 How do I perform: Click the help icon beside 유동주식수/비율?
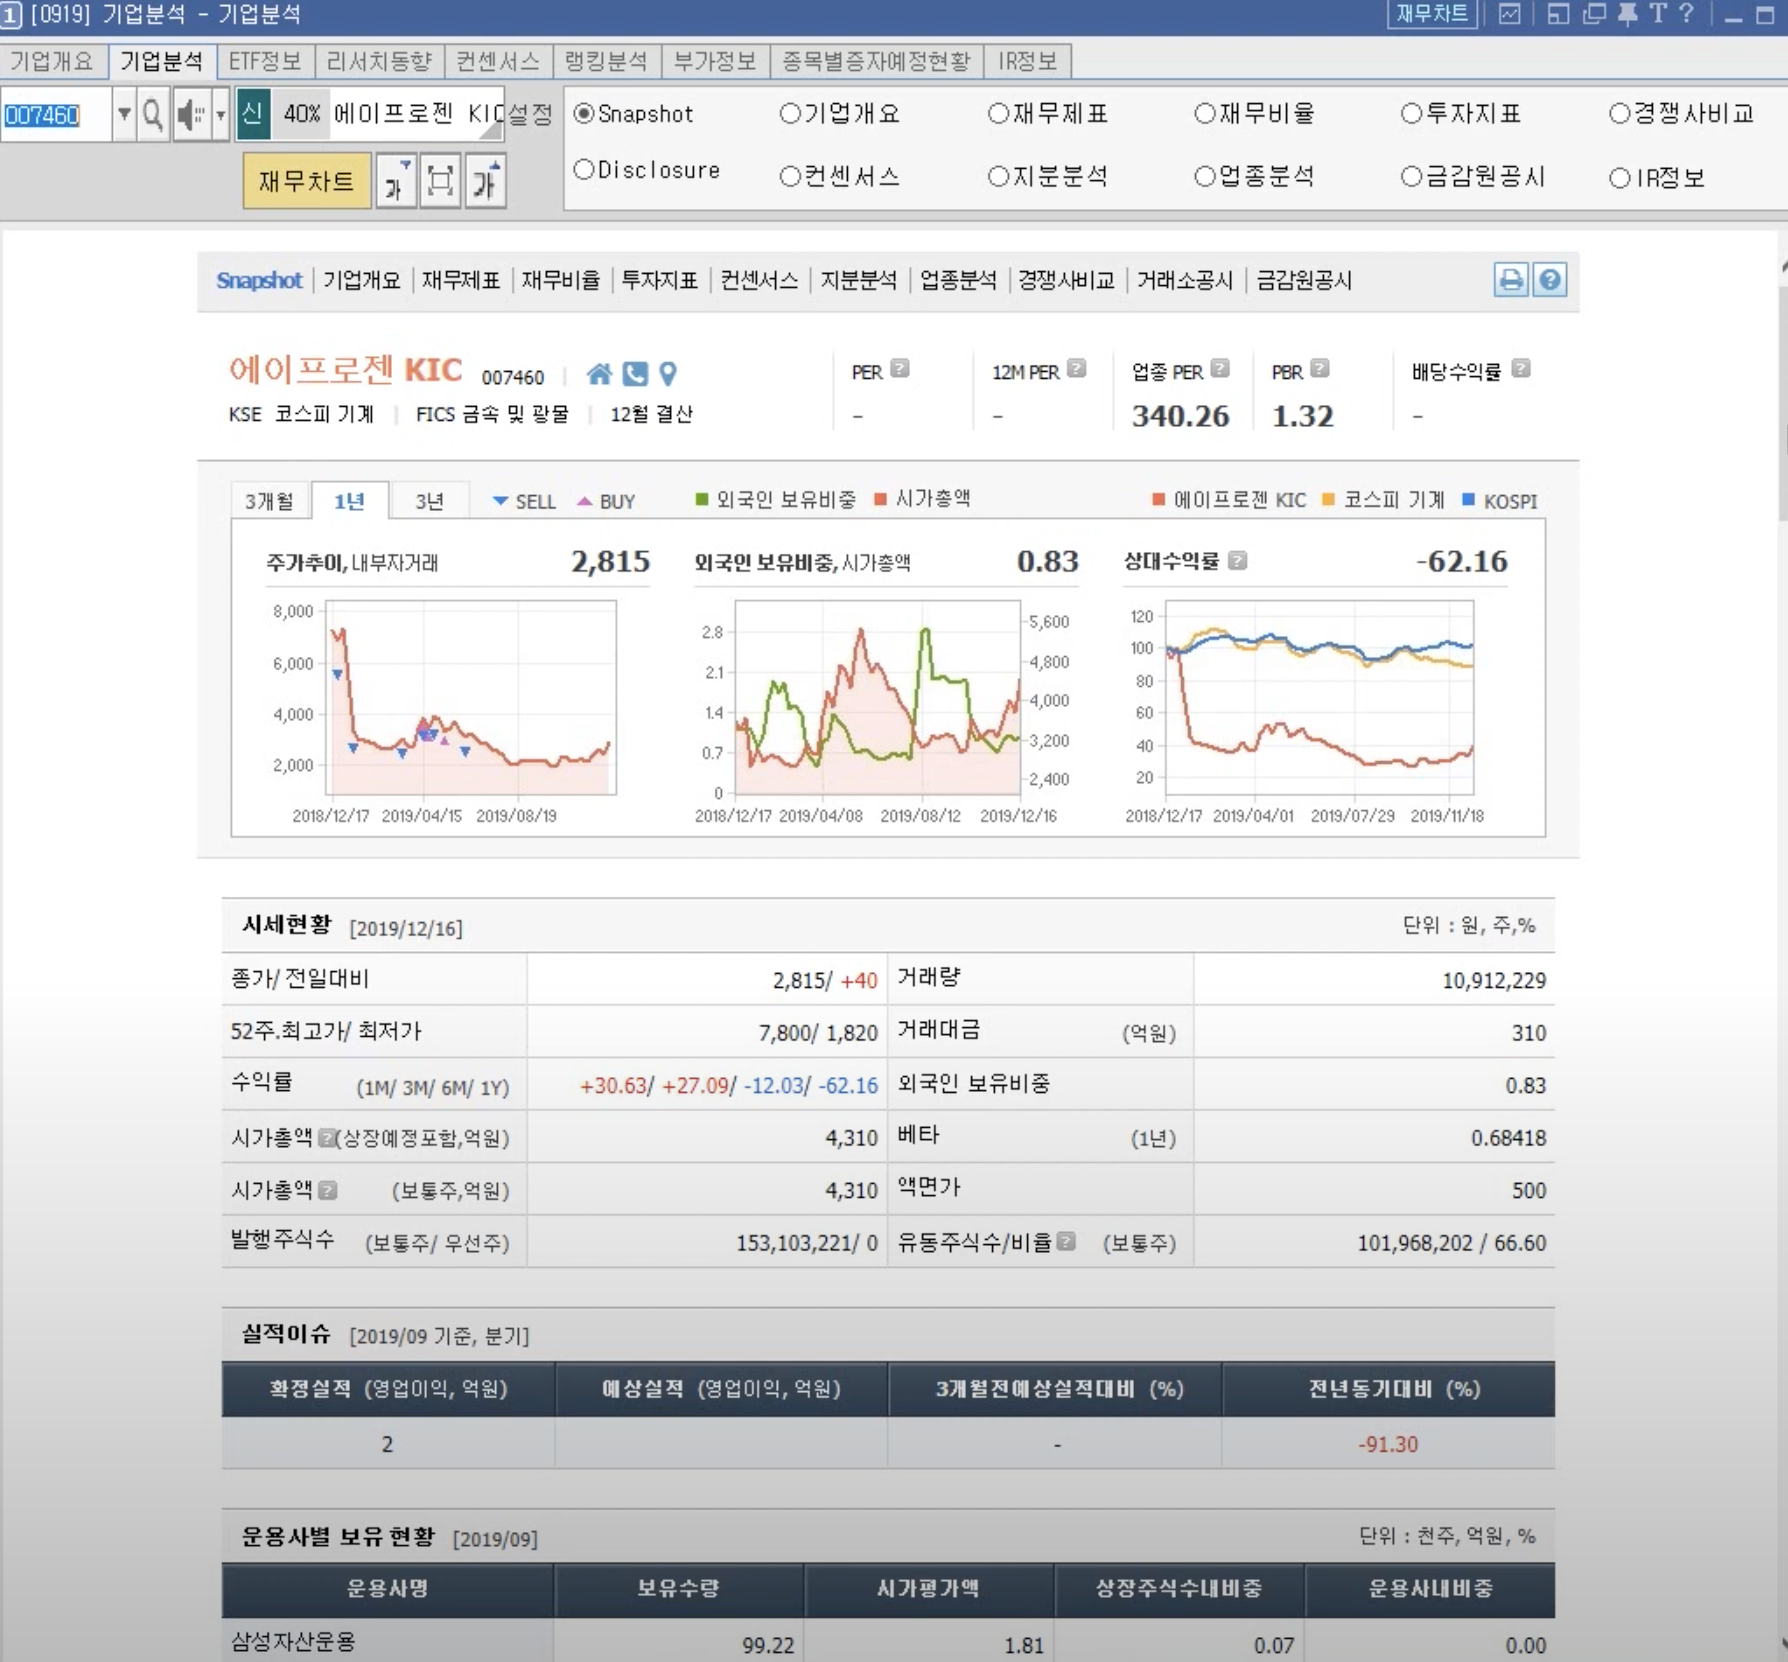[1066, 1242]
